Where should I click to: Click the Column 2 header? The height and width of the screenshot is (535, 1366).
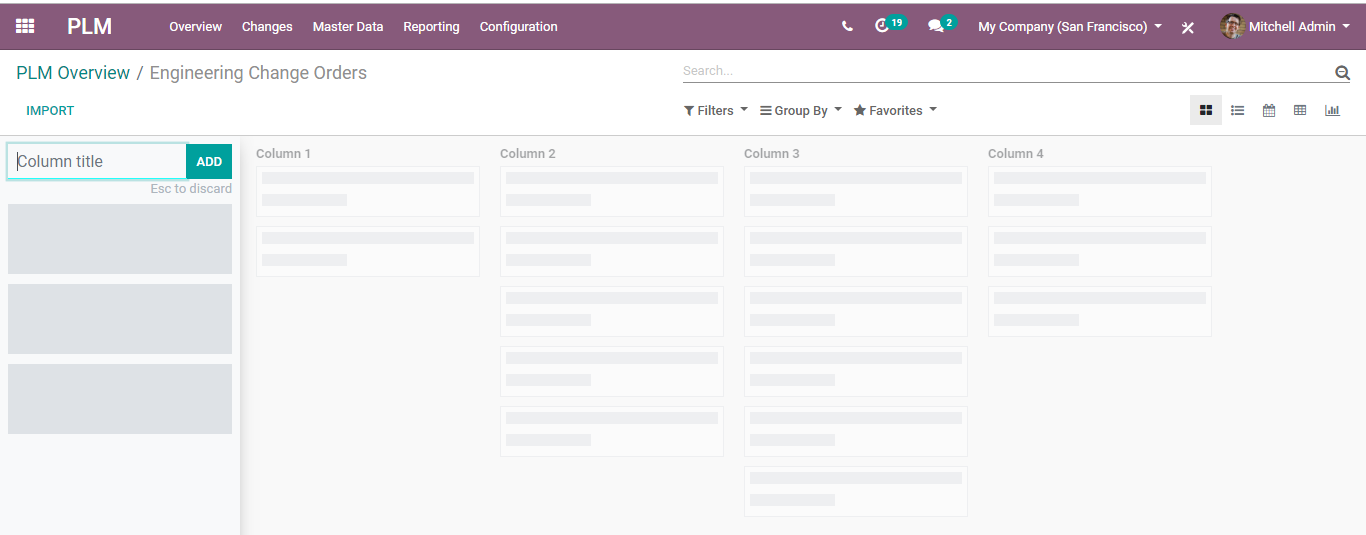[528, 154]
